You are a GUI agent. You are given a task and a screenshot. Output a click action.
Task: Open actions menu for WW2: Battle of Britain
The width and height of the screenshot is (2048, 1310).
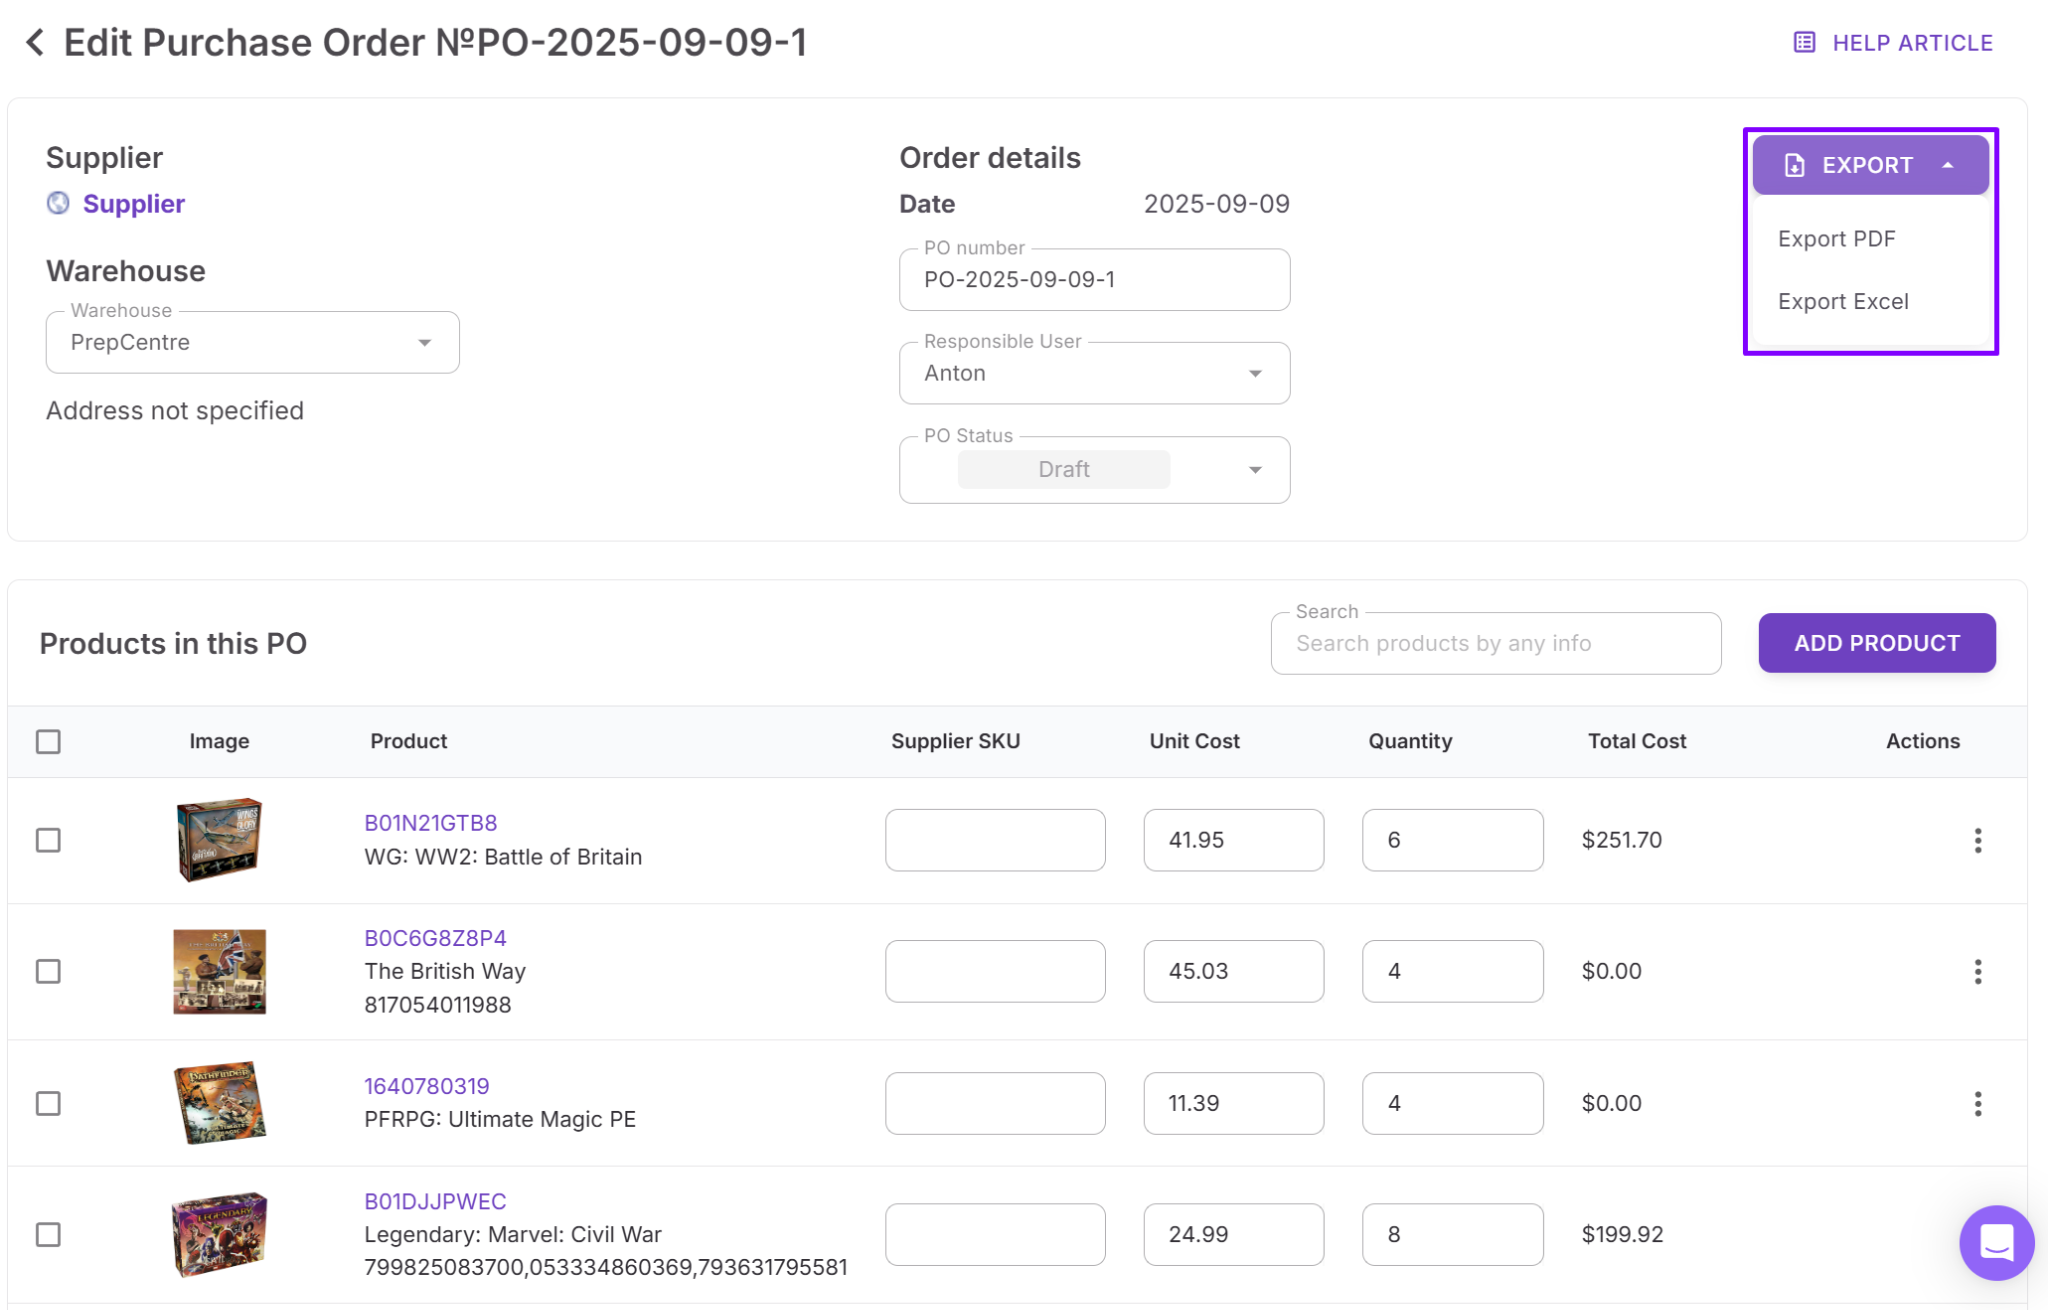pos(1978,840)
